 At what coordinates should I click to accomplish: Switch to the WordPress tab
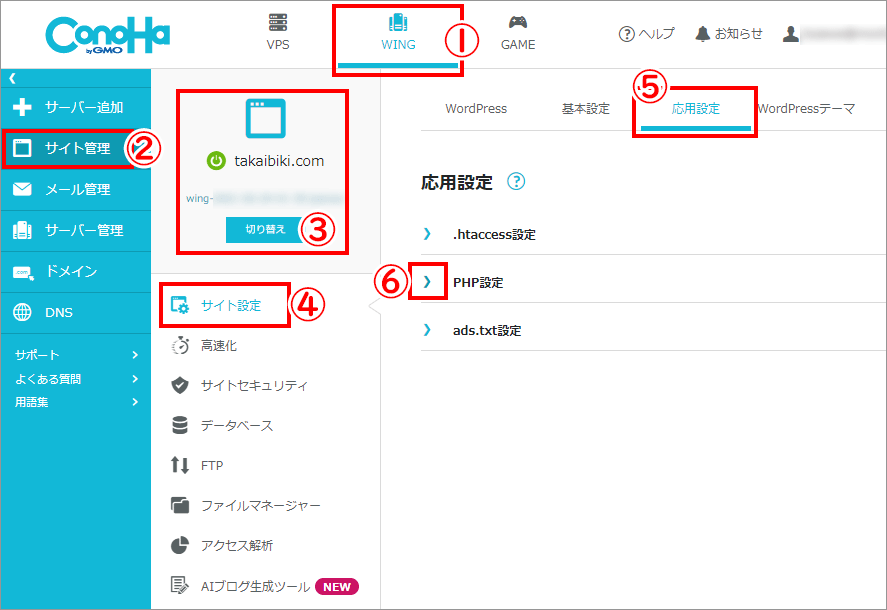[476, 109]
